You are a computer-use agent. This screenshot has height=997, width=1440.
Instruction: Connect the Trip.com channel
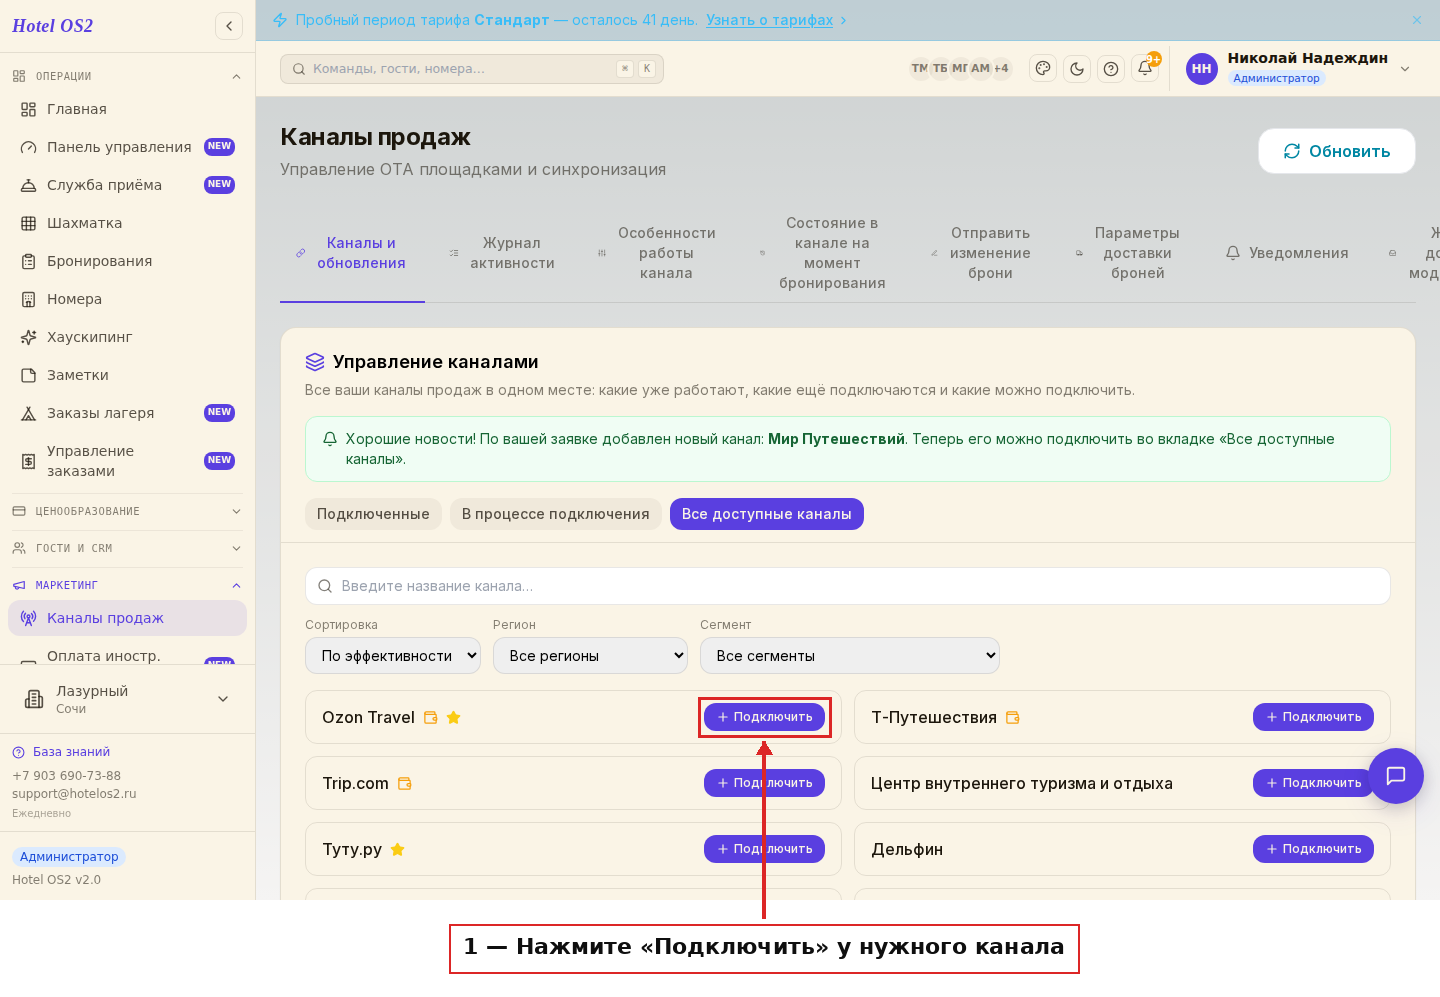(x=765, y=783)
